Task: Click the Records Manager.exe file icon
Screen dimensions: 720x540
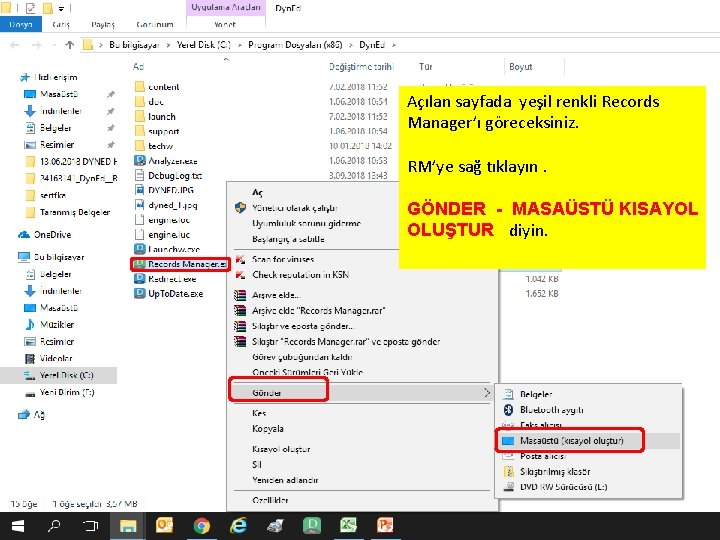Action: click(x=140, y=264)
